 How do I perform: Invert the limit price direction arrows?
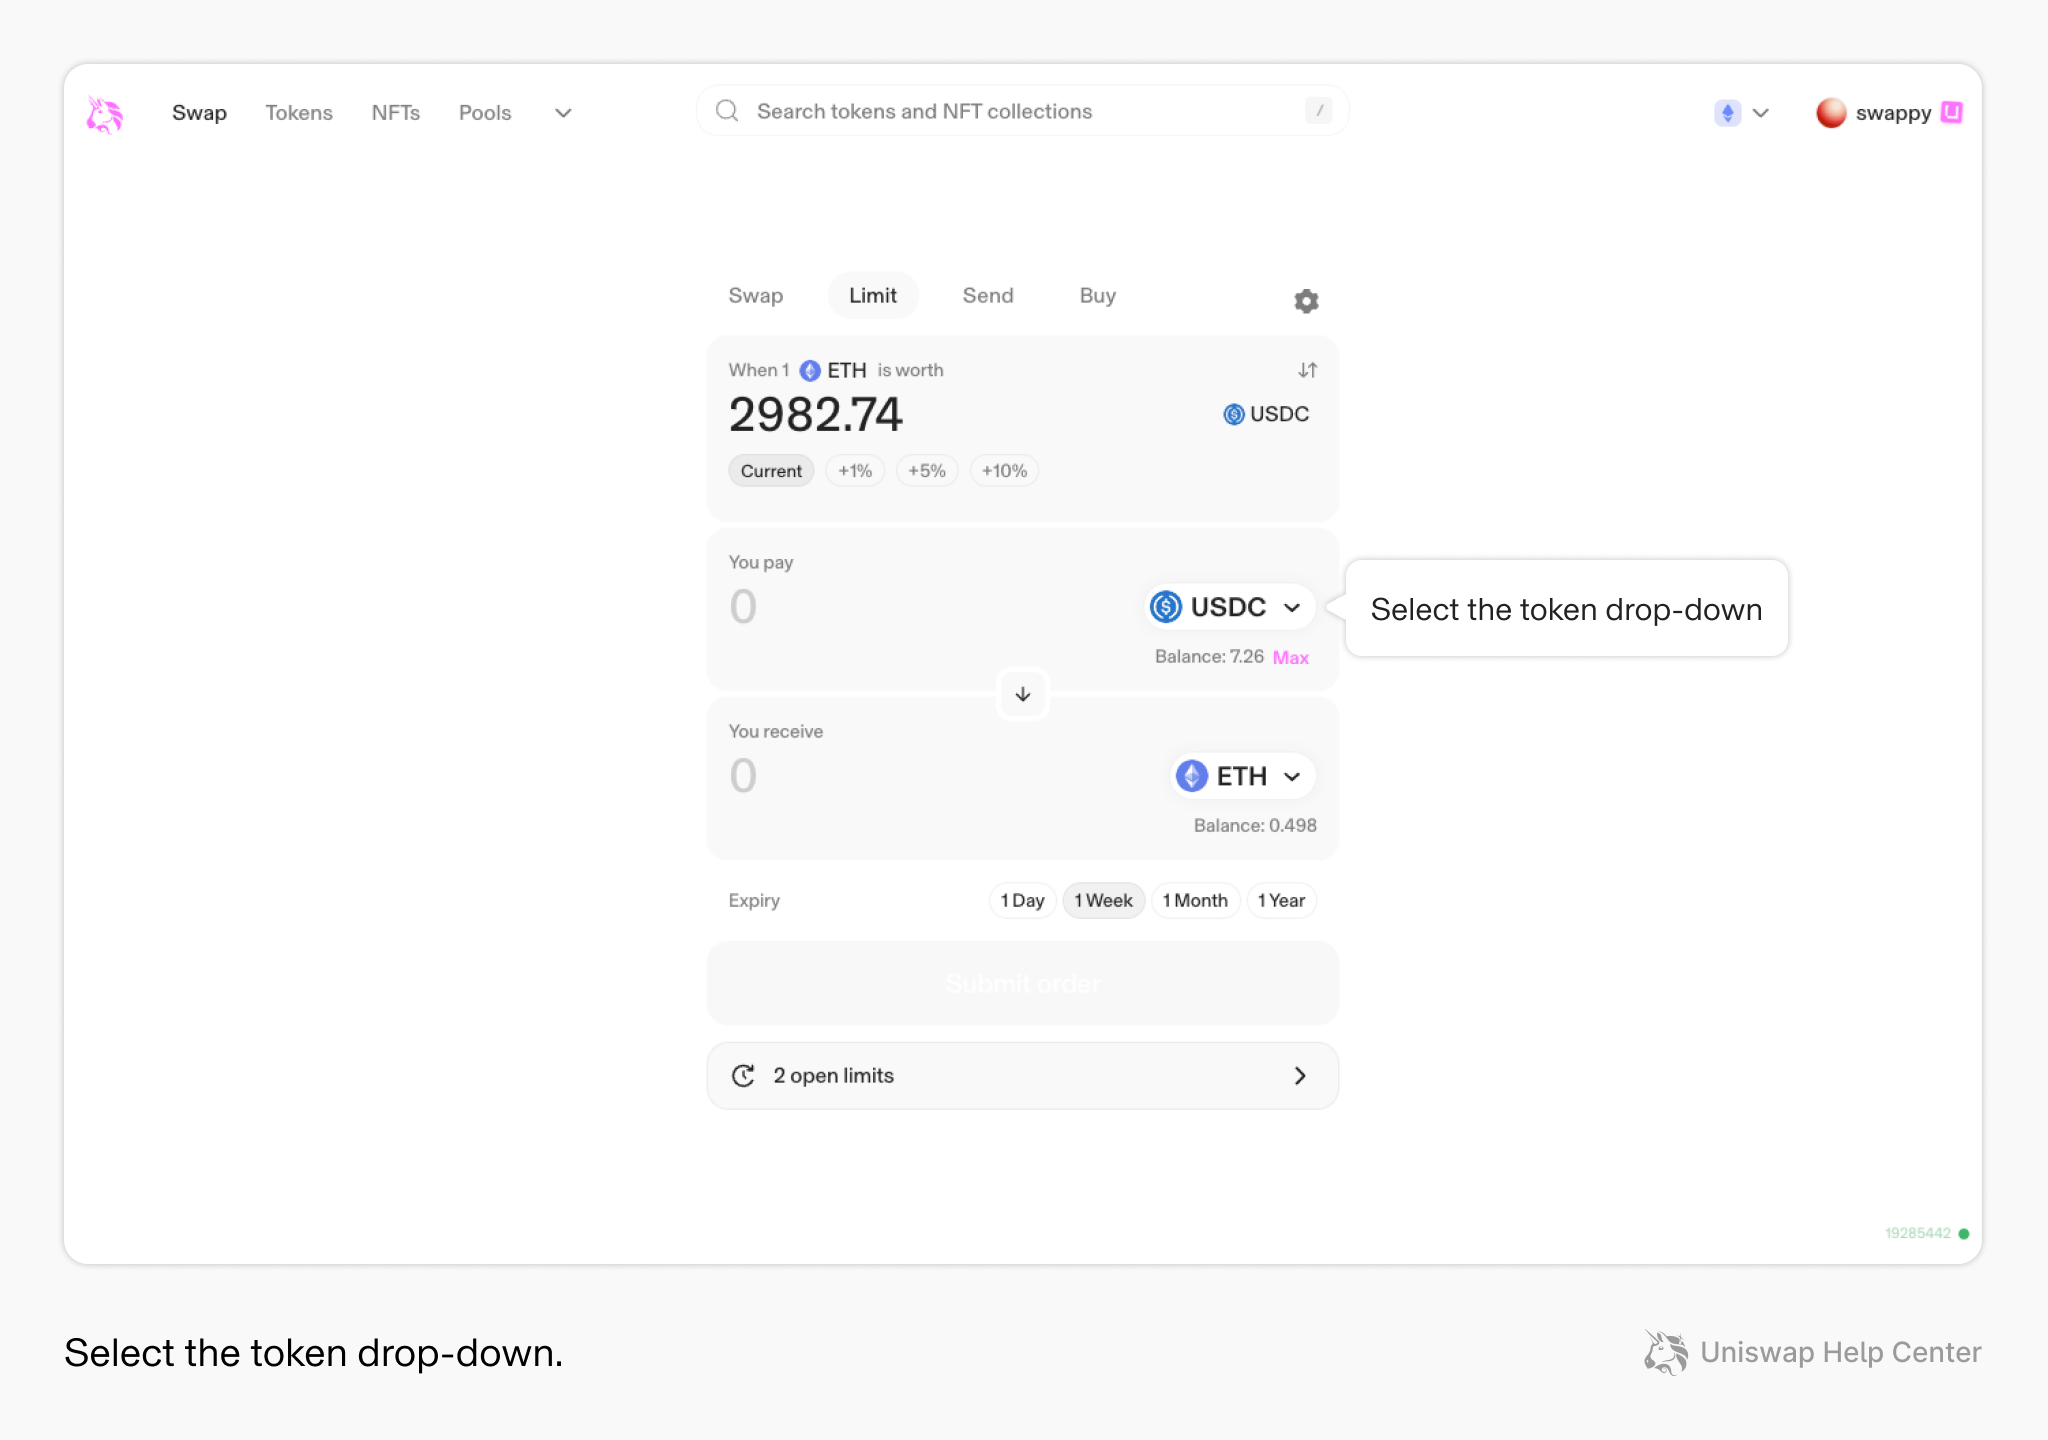[x=1307, y=370]
